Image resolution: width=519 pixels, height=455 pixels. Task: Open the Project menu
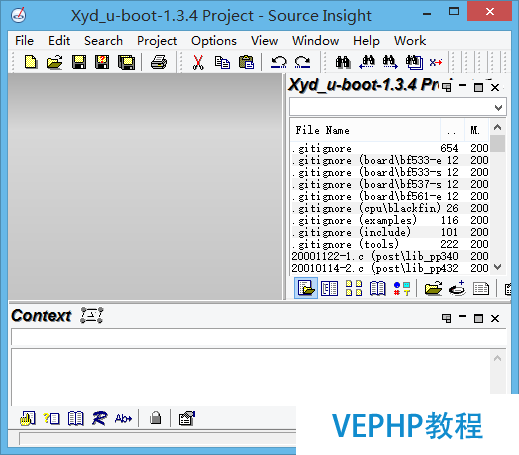click(x=157, y=41)
